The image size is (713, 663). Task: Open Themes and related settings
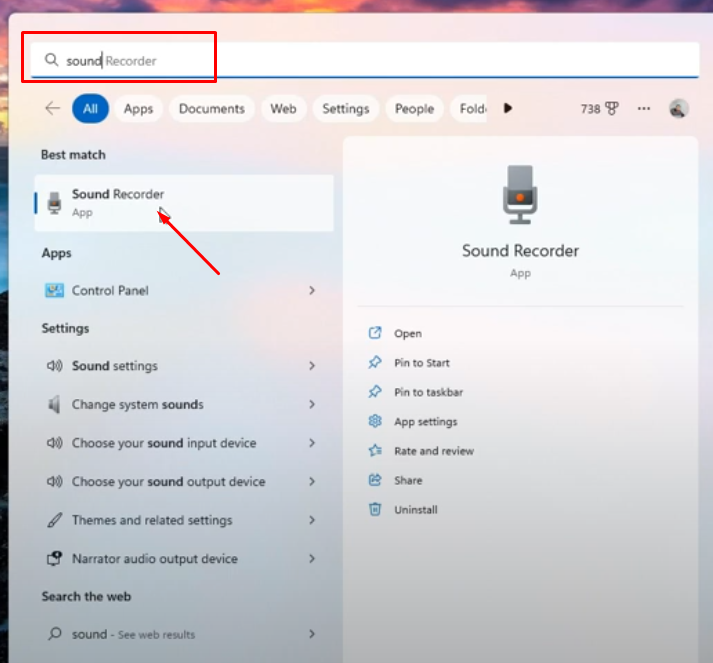pos(184,520)
